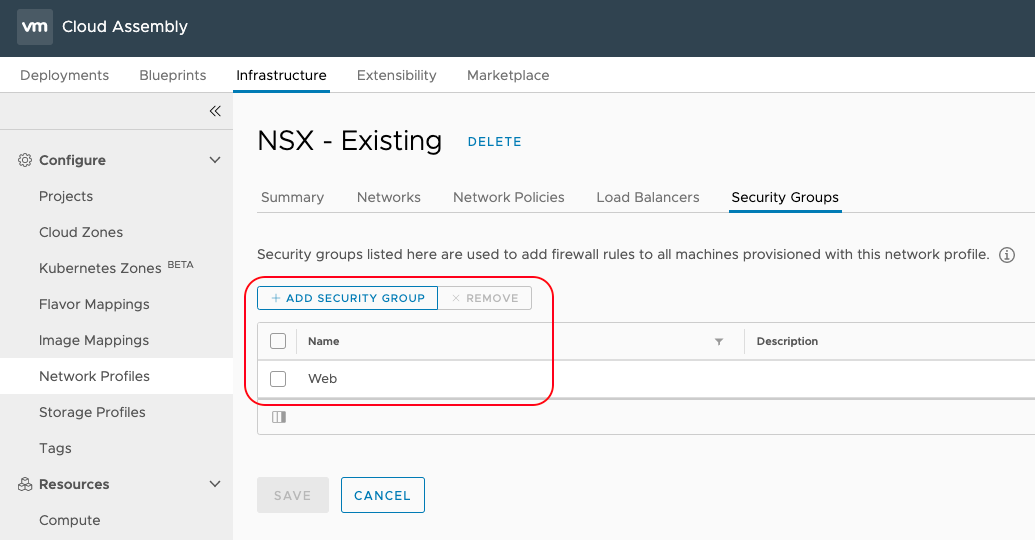Image resolution: width=1035 pixels, height=540 pixels.
Task: Open Image Mappings in the sidebar
Action: (x=94, y=340)
